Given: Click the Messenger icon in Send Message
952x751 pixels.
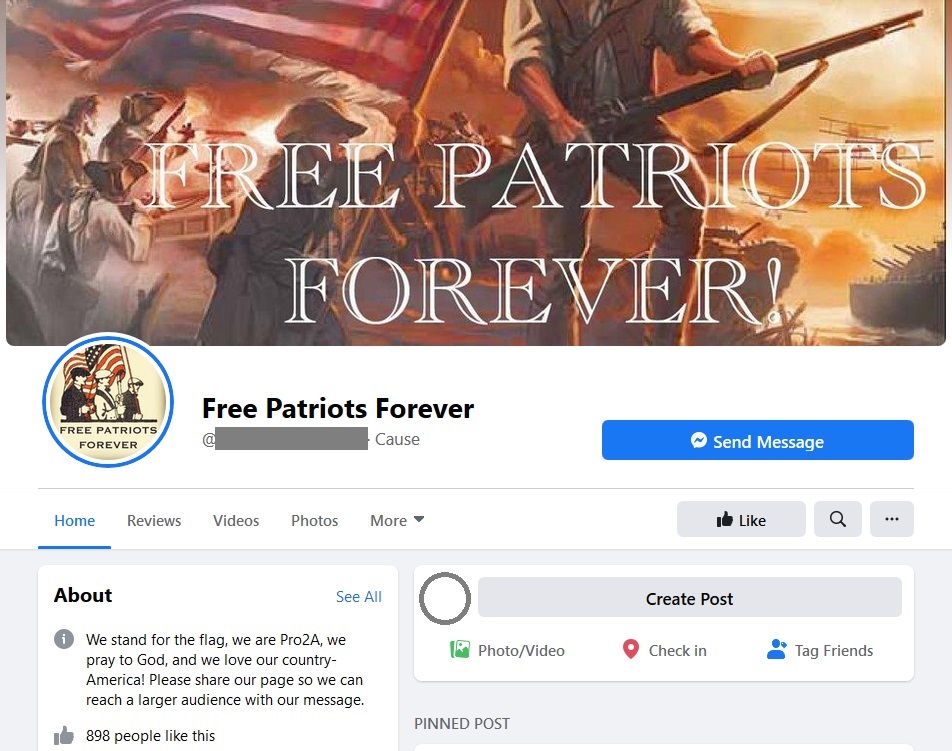Looking at the screenshot, I should pyautogui.click(x=699, y=440).
